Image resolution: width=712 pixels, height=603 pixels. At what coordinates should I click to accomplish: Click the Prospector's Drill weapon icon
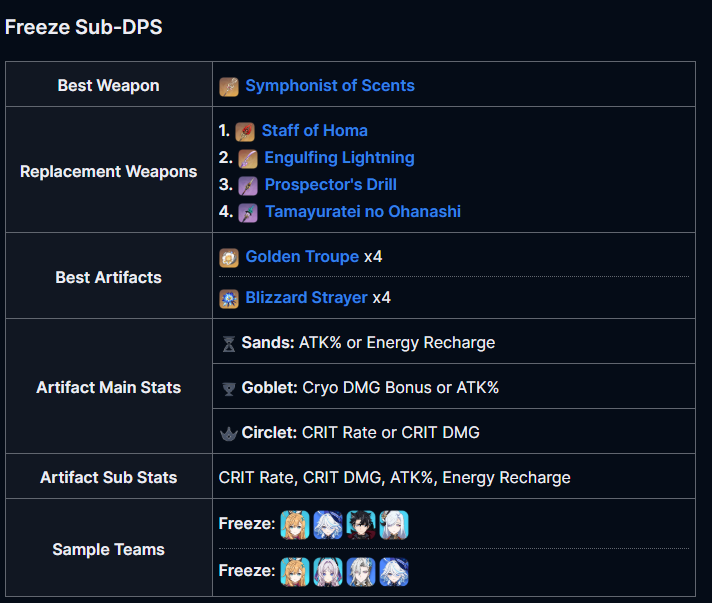pyautogui.click(x=247, y=186)
